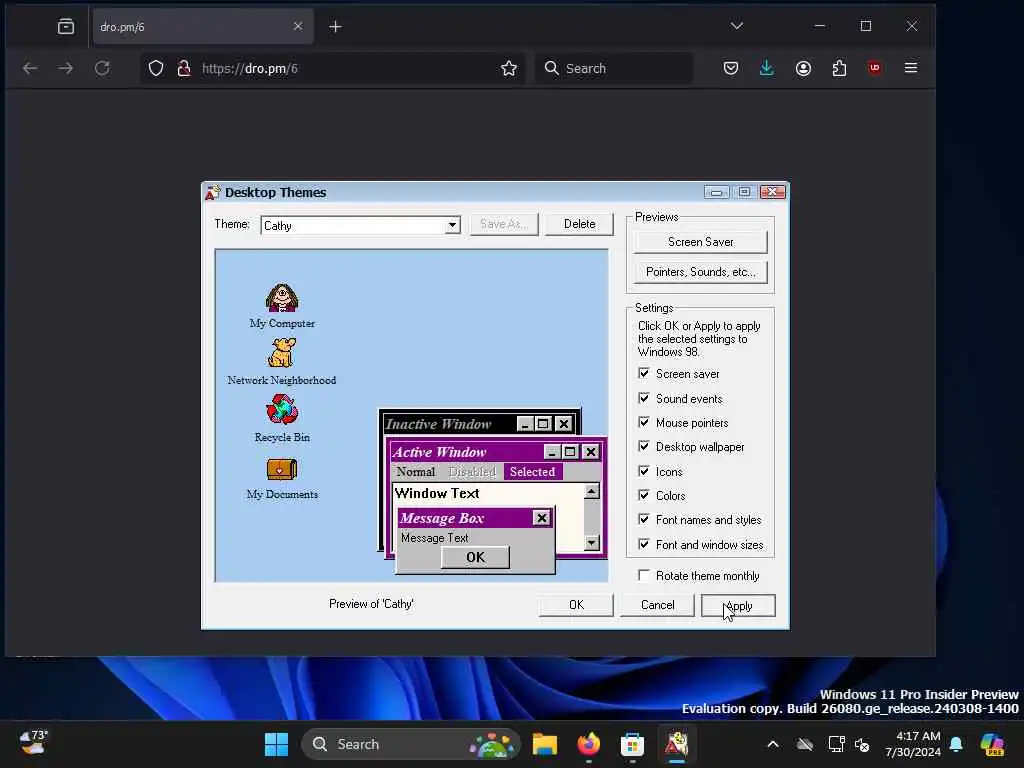1024x768 pixels.
Task: Click the My Documents preview icon
Action: pos(281,468)
